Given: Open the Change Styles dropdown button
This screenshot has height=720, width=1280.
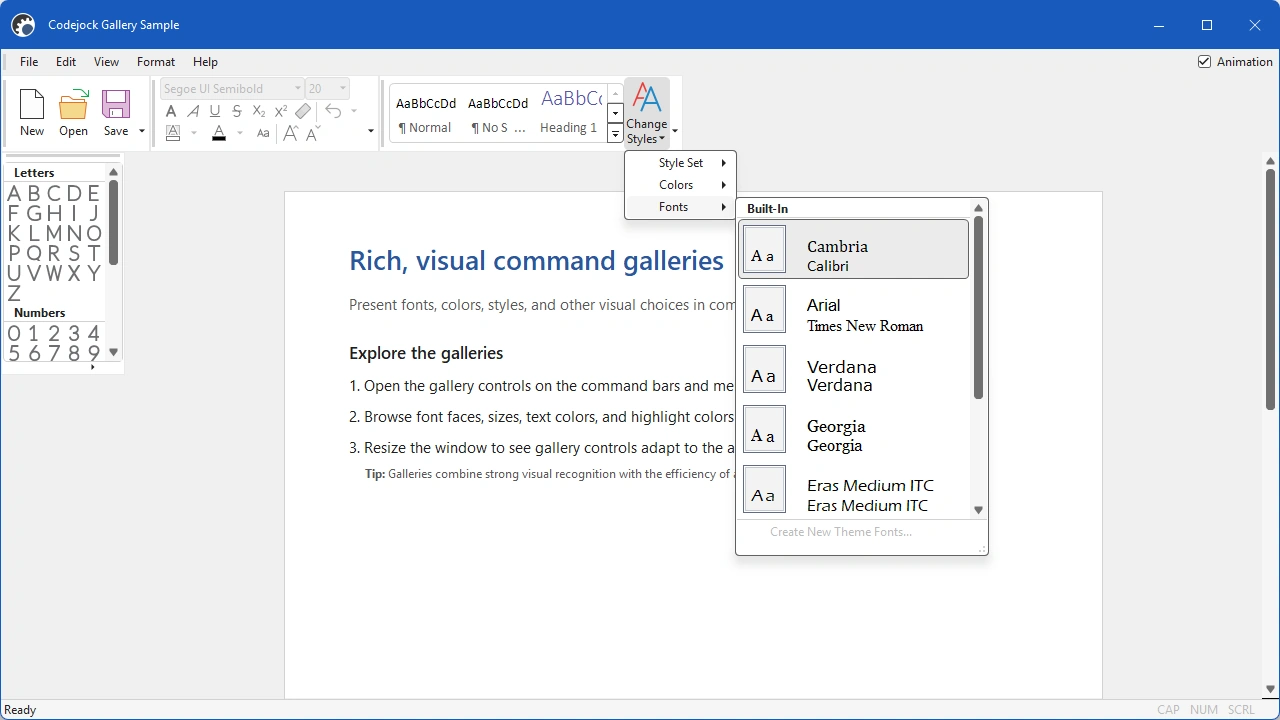Looking at the screenshot, I should pyautogui.click(x=647, y=114).
